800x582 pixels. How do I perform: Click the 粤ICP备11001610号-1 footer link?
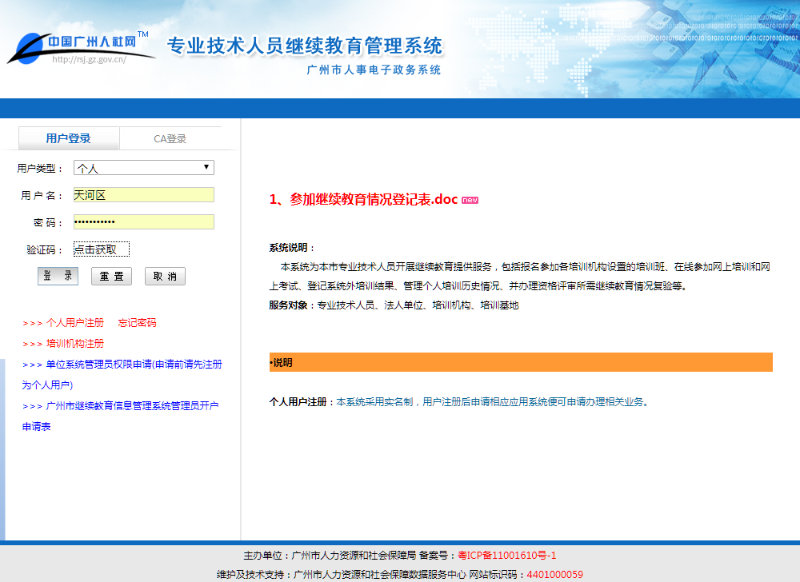pos(506,555)
